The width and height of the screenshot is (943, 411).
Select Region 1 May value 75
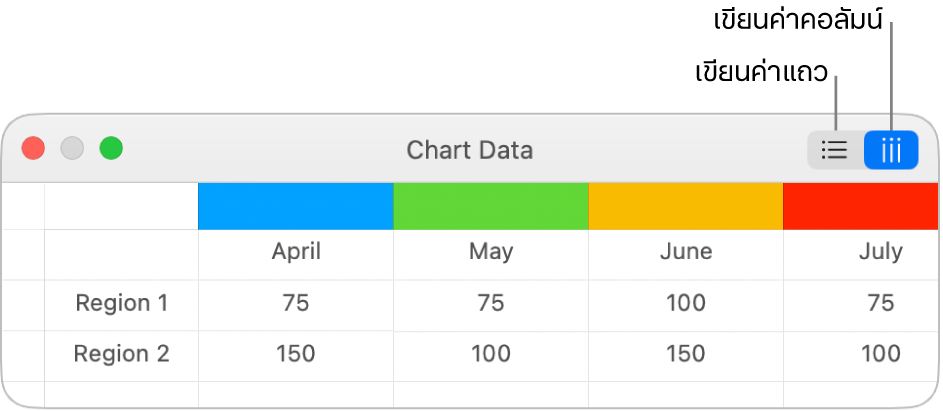491,303
